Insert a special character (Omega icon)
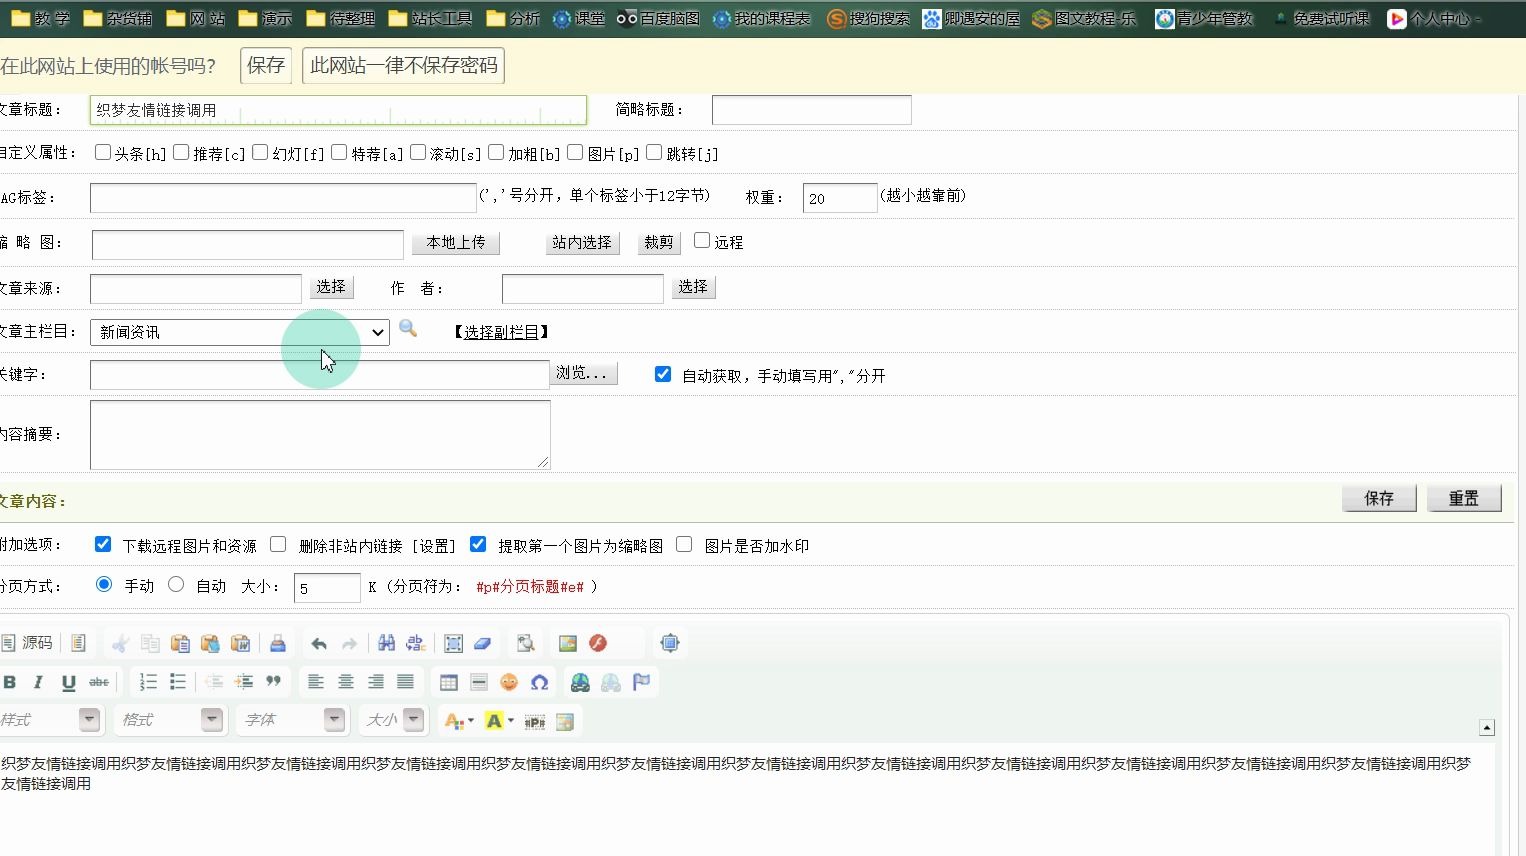The height and width of the screenshot is (856, 1526). 539,682
